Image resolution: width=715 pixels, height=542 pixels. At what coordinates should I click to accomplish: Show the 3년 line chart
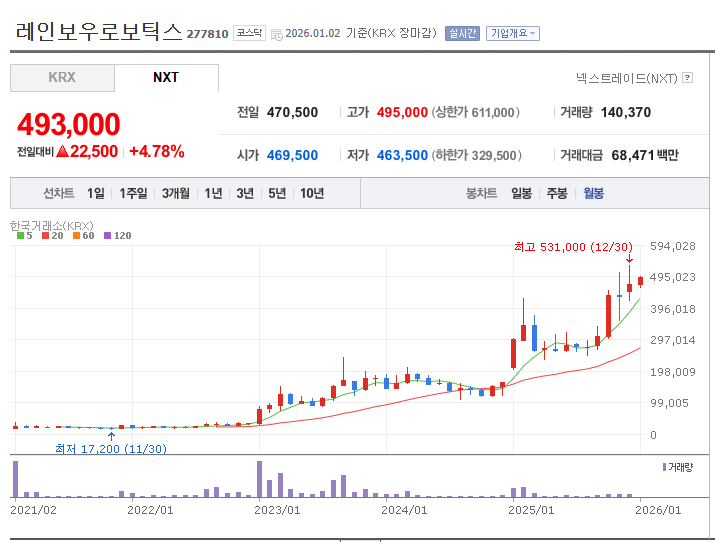[x=245, y=193]
